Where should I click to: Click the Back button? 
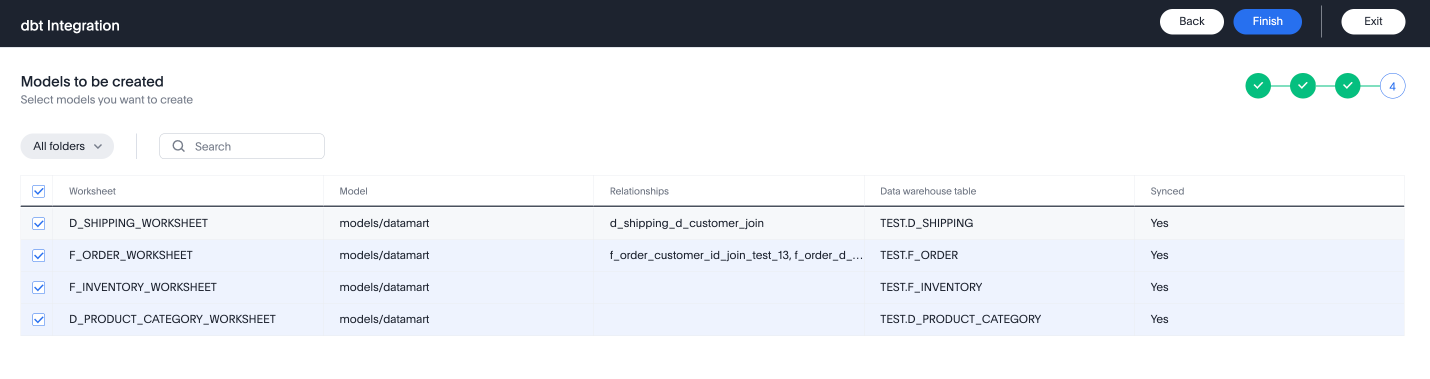[x=1192, y=21]
